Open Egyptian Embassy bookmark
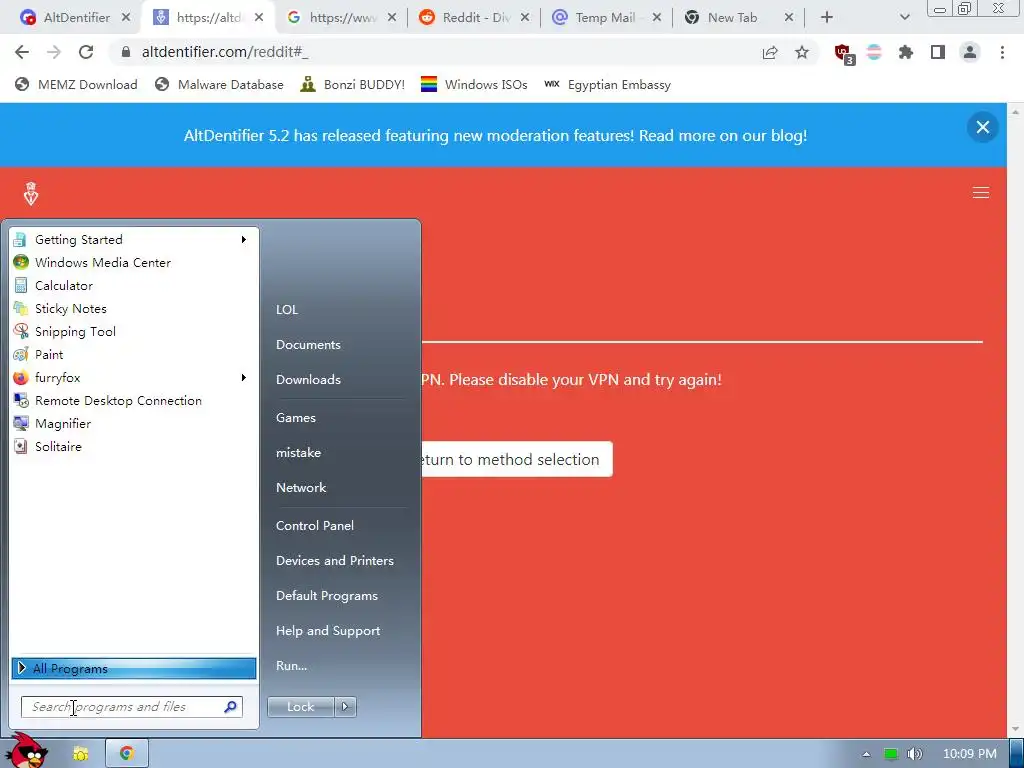This screenshot has width=1024, height=768. coord(607,84)
